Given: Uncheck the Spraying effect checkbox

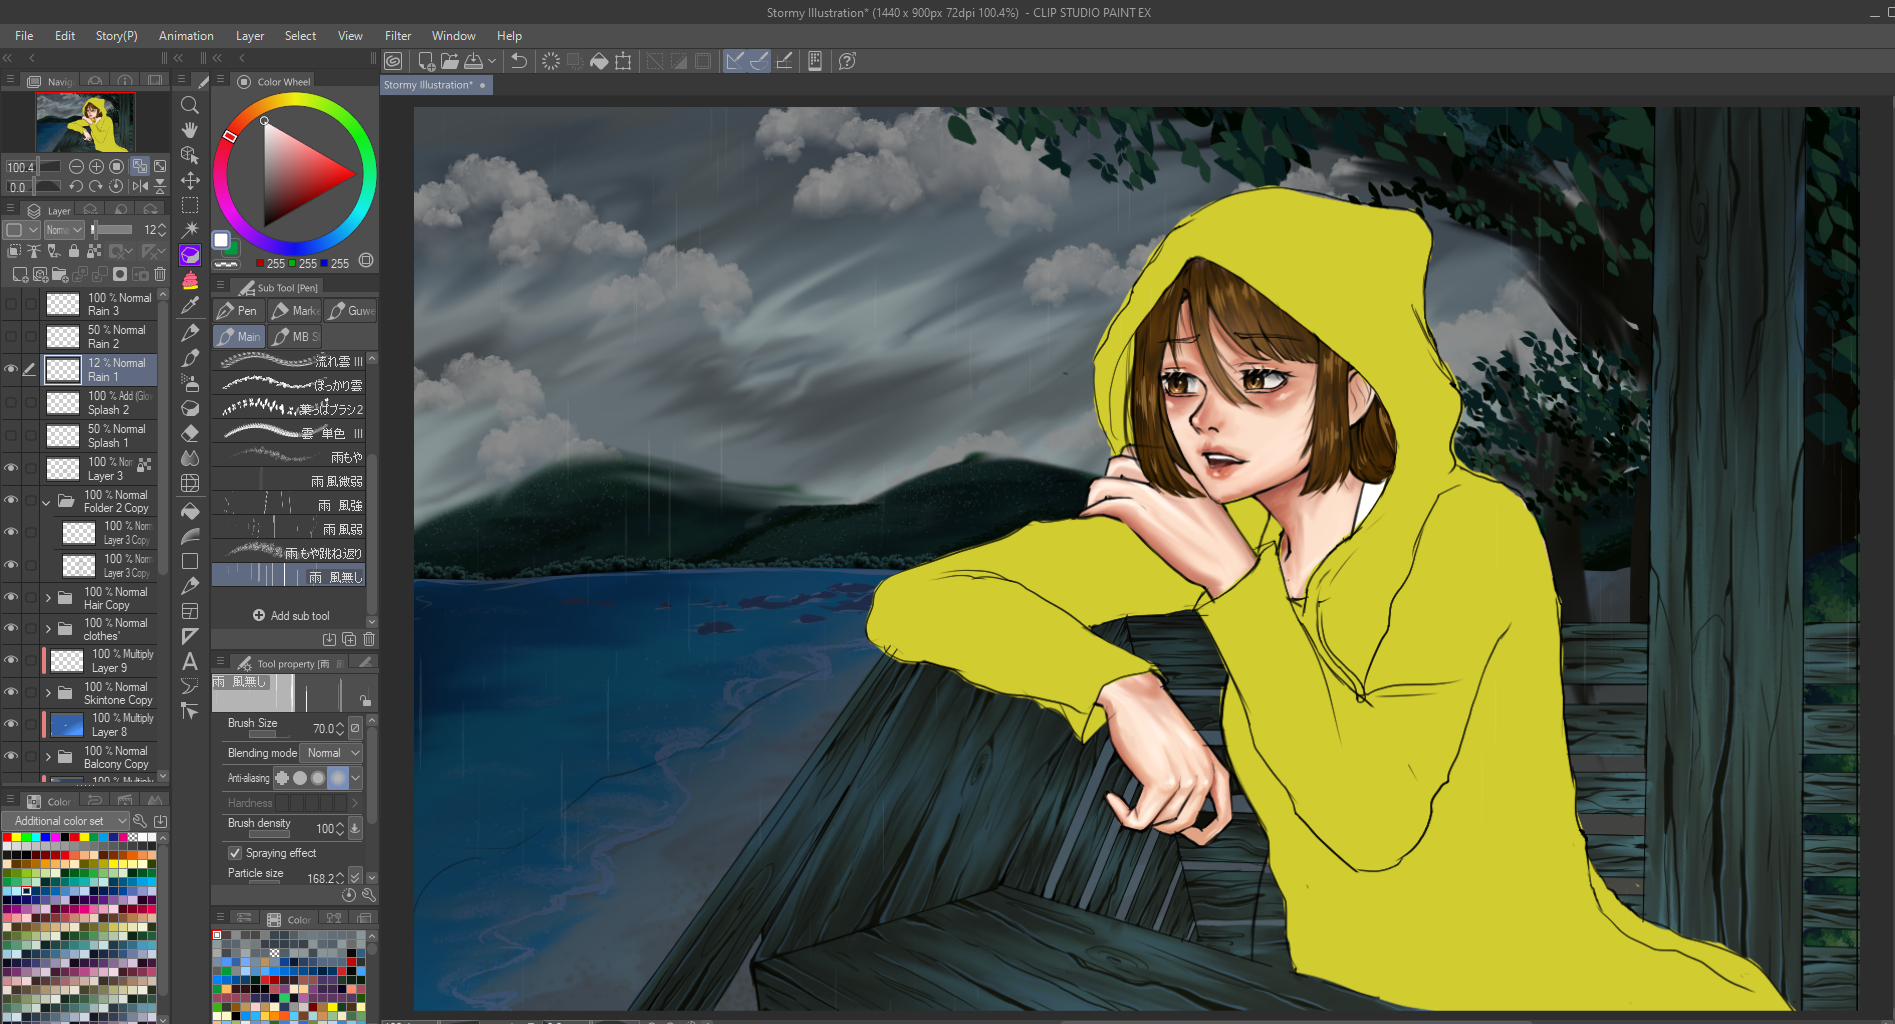Looking at the screenshot, I should (235, 853).
